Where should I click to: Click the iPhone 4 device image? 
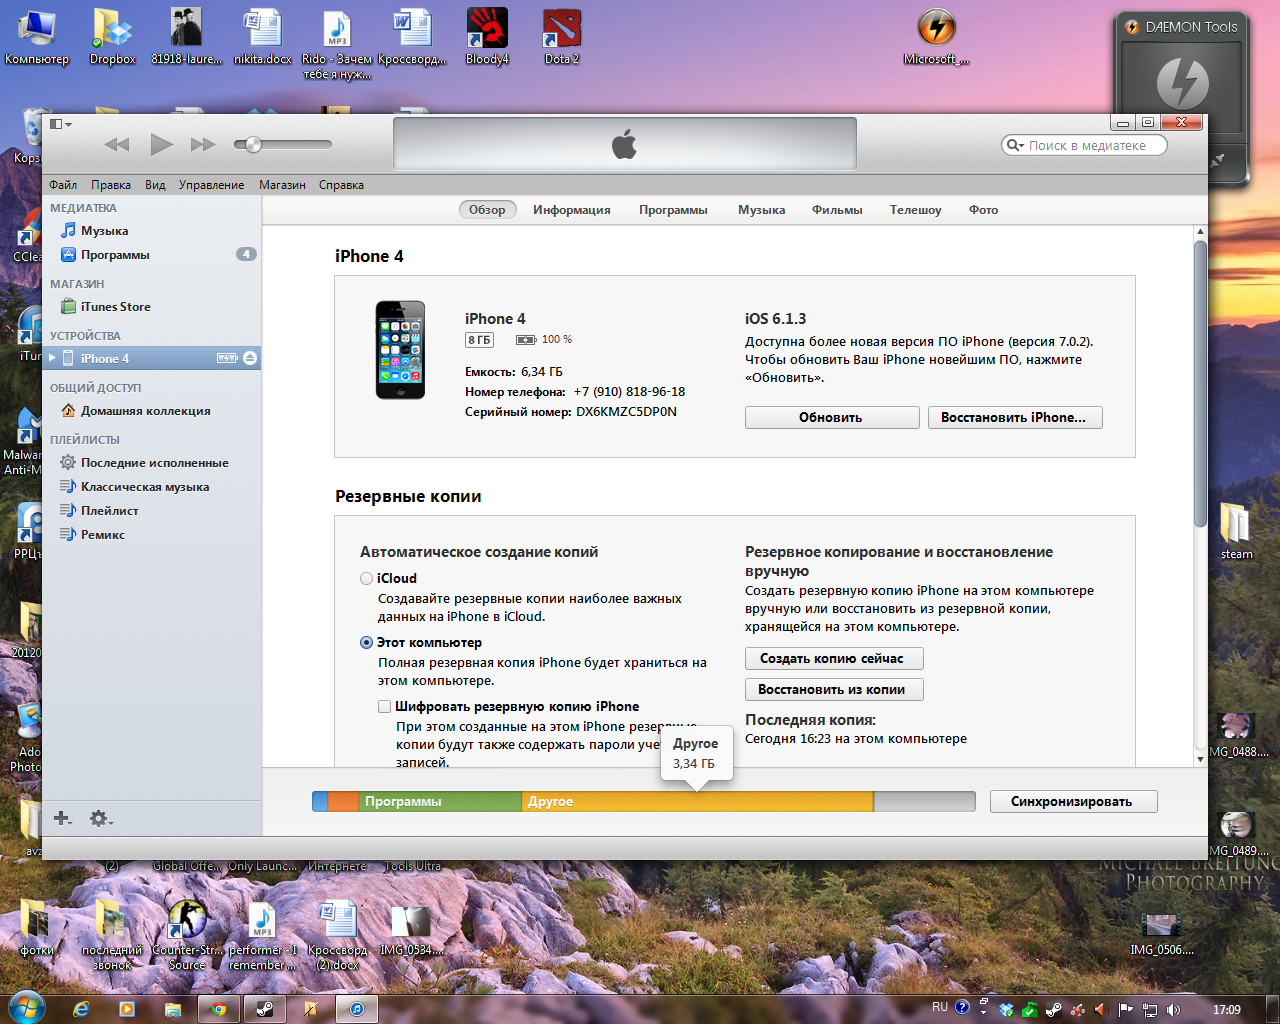[400, 349]
